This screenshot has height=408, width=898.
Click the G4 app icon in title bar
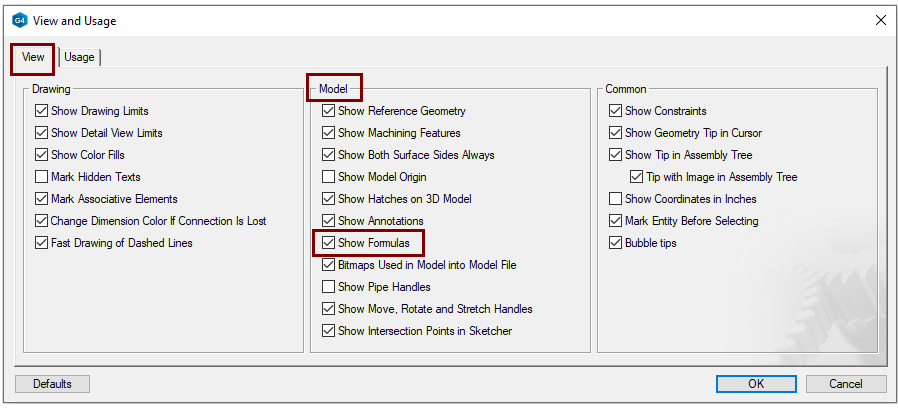tap(19, 19)
